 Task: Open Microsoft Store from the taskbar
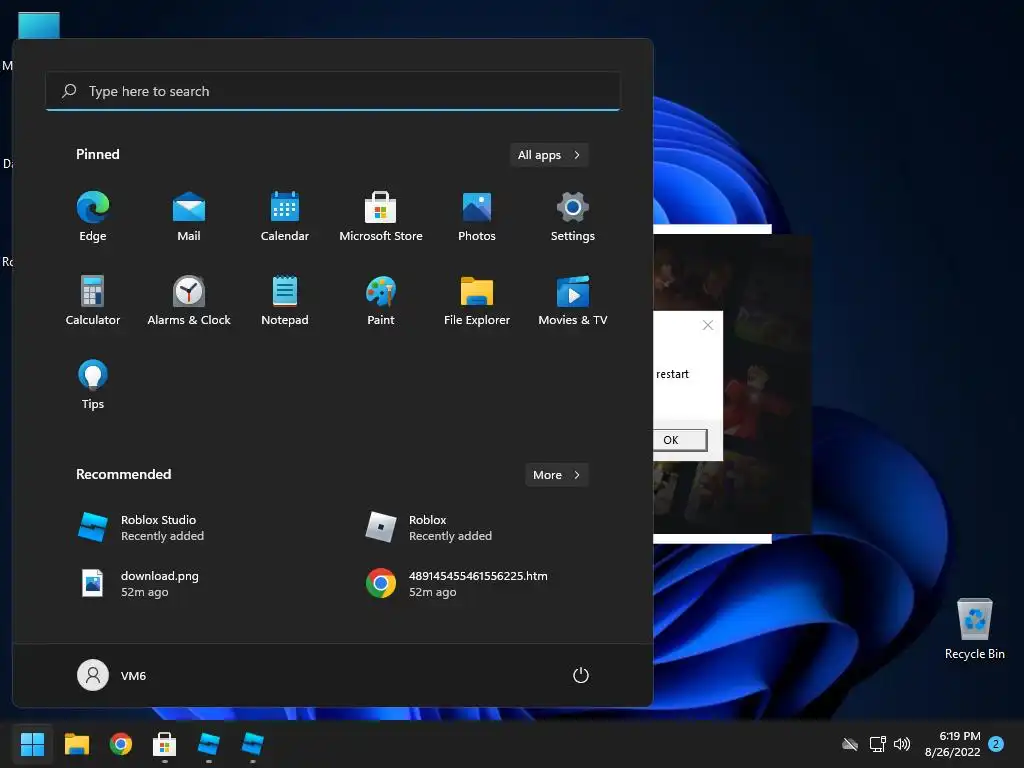(165, 744)
